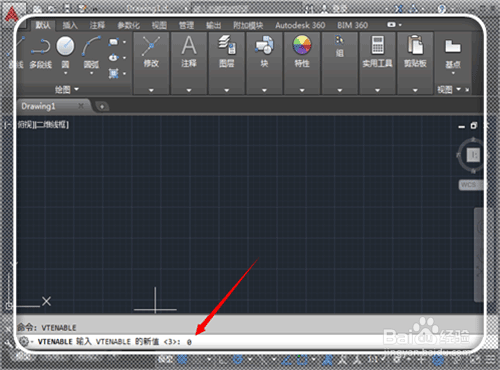This screenshot has width=500, height=370.
Task: Switch to the Default (默认) ribbon tab
Action: (43, 25)
